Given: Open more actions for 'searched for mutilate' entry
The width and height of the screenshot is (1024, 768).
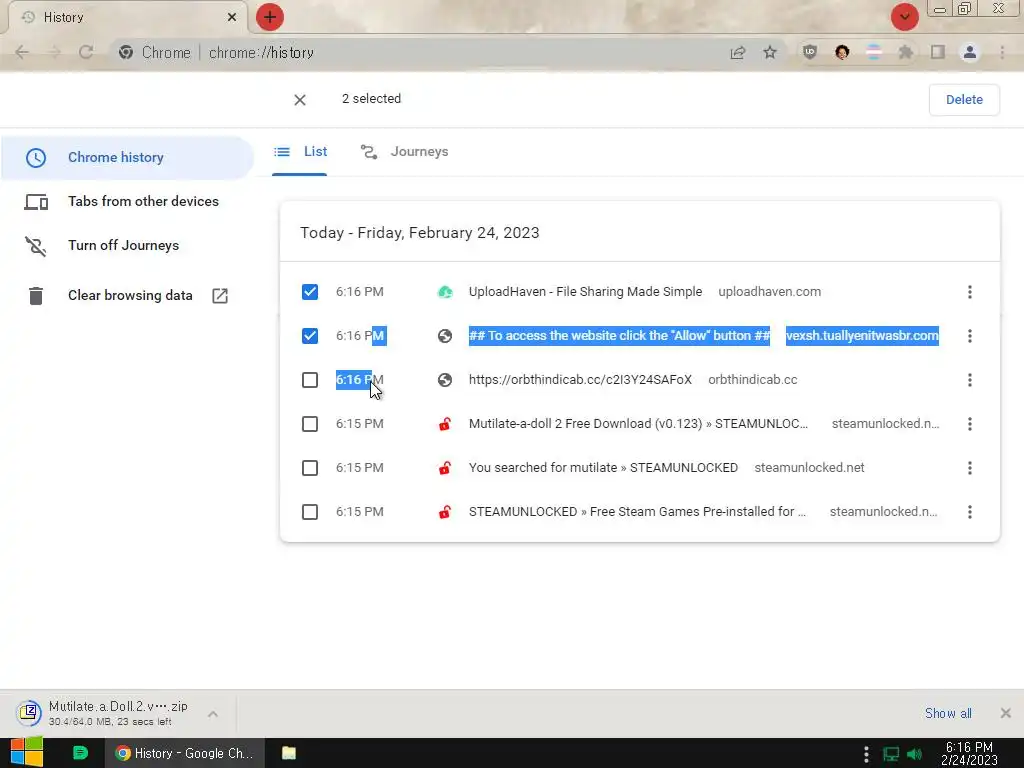Looking at the screenshot, I should 970,468.
